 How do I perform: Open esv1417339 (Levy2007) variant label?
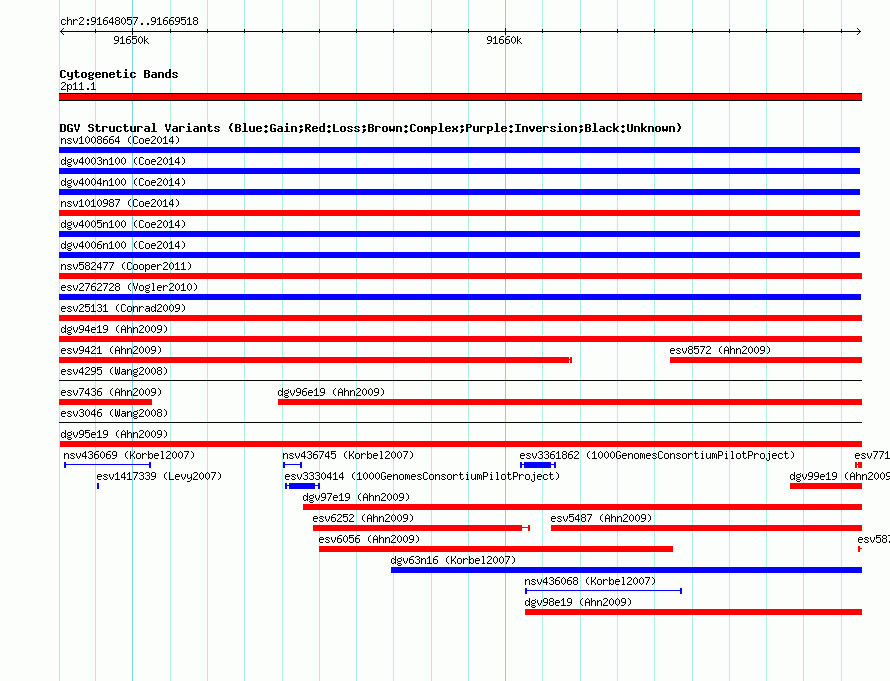click(x=159, y=476)
